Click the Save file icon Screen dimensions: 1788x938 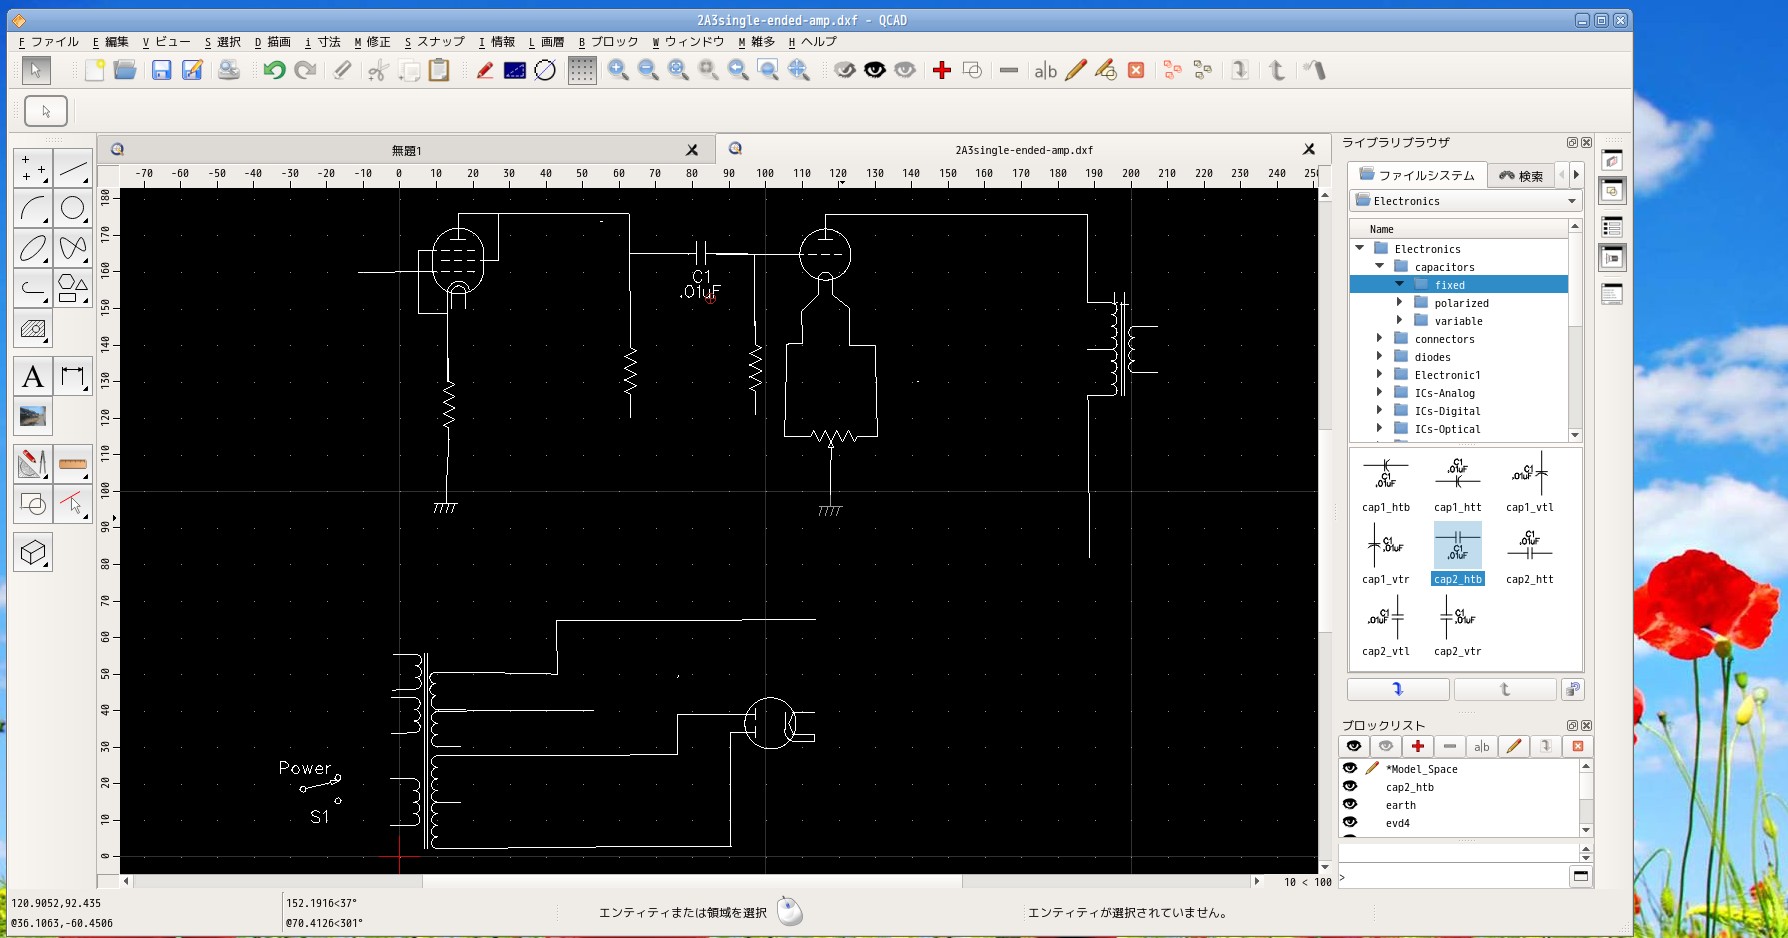click(161, 70)
